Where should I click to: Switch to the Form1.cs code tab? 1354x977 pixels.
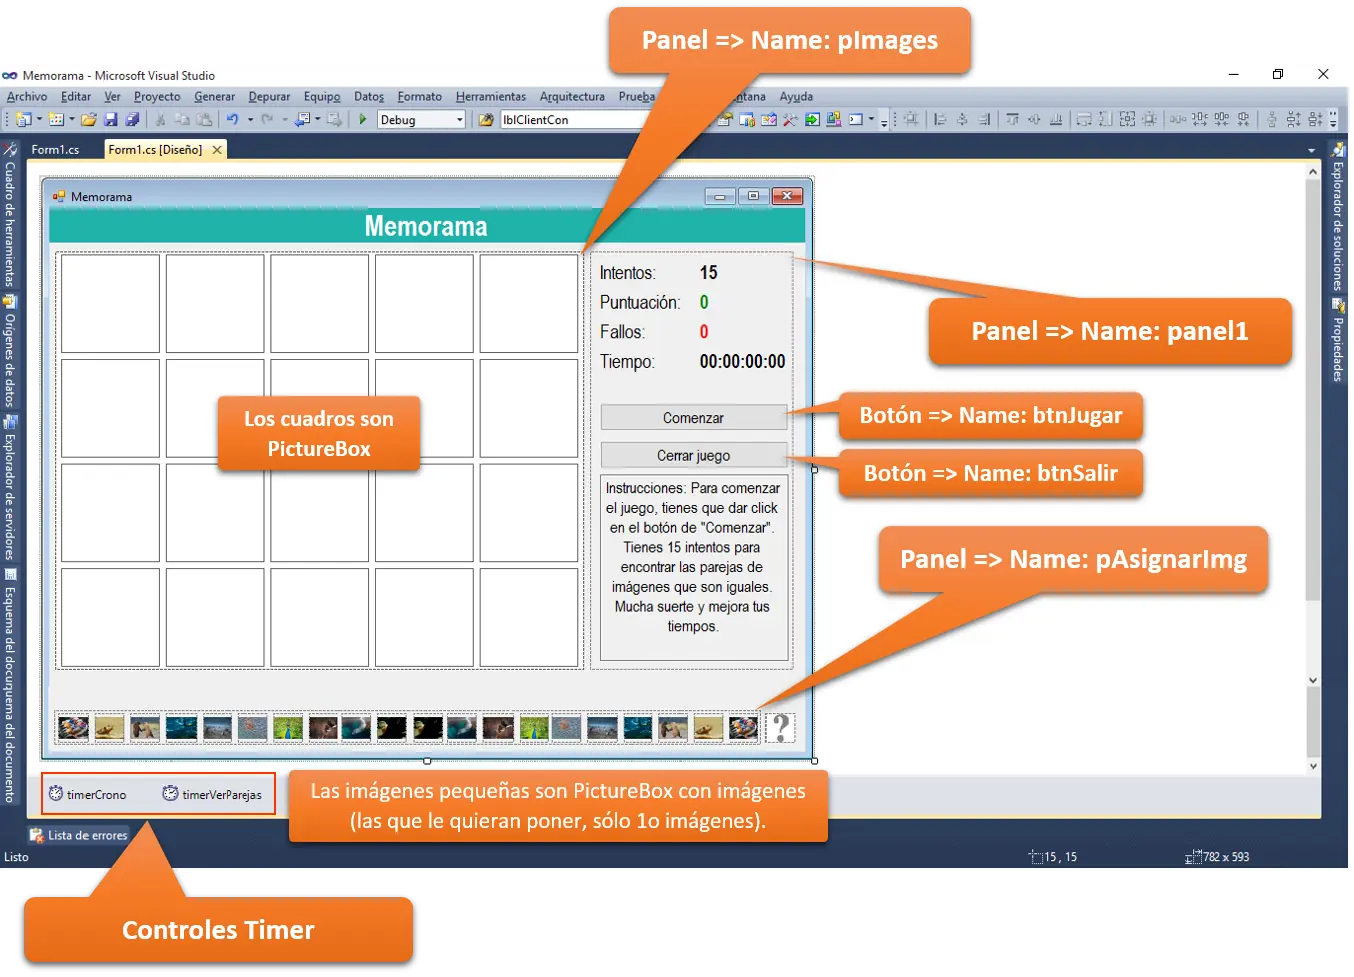55,150
